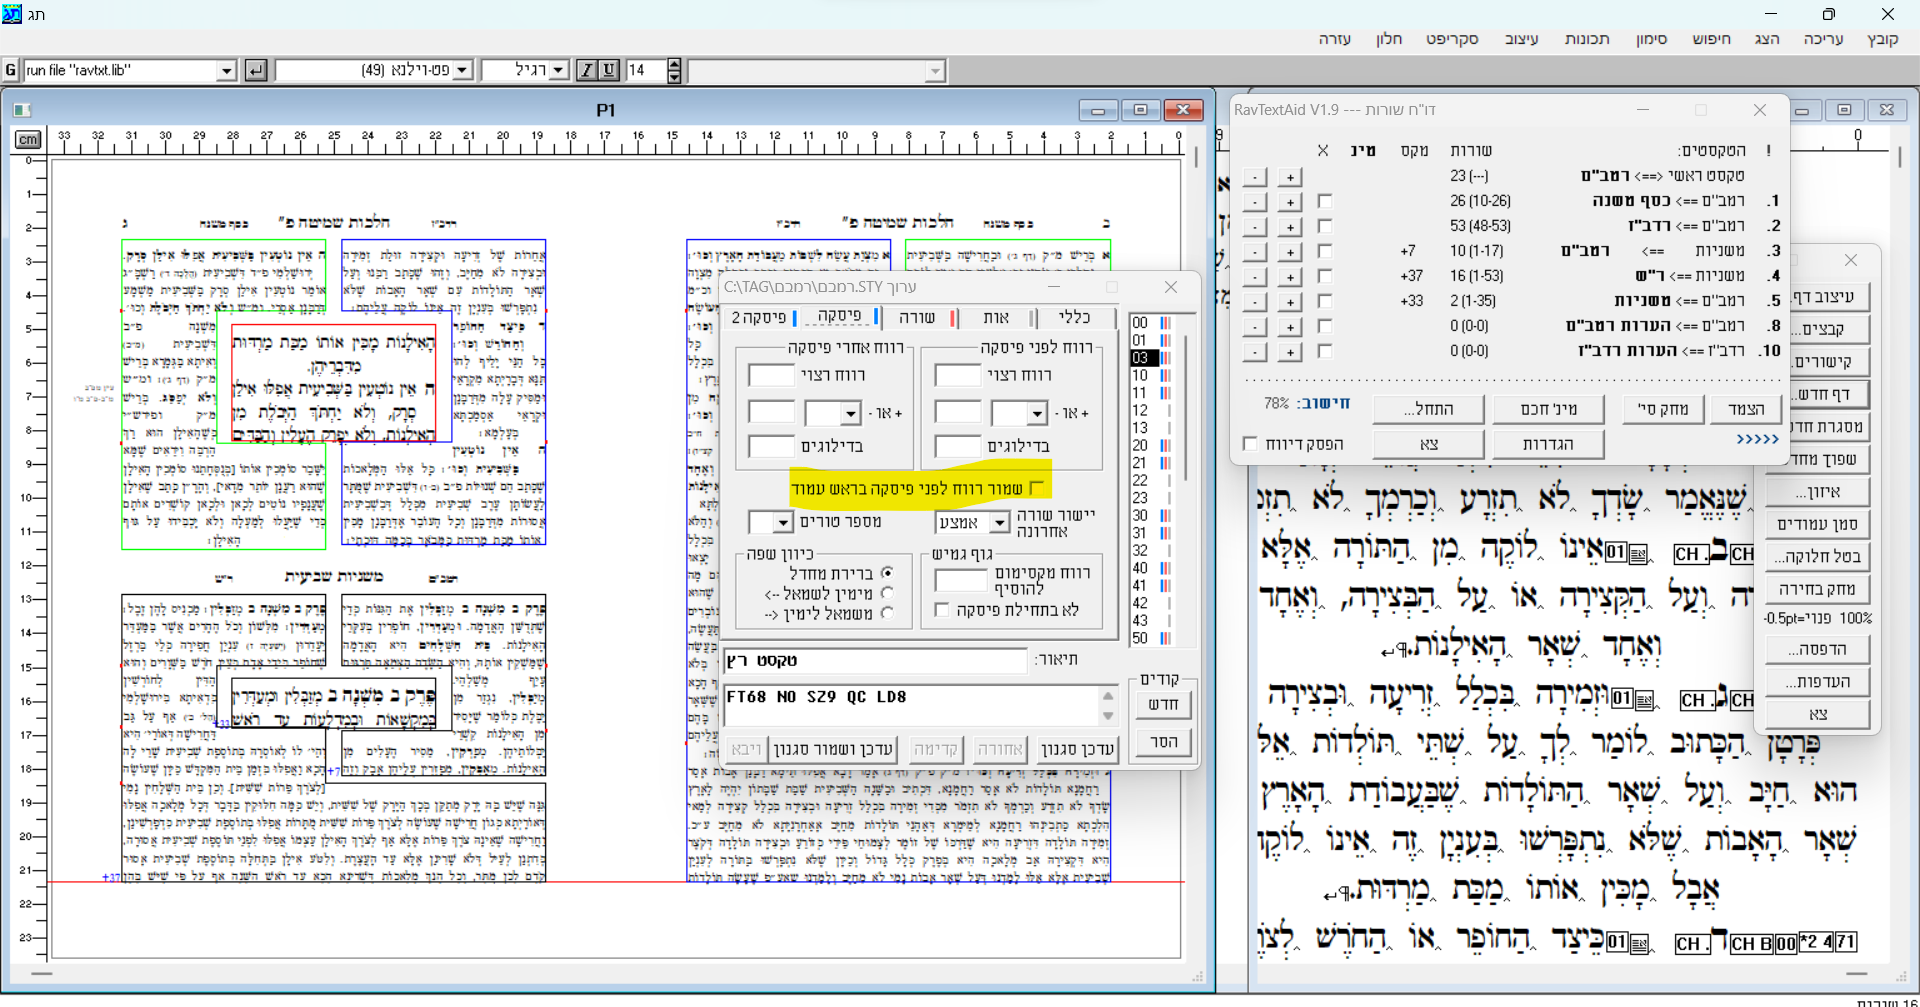Viewport: 1920px width, 1007px height.
Task: Select the מימין לשמאל radio button
Action: 887,594
